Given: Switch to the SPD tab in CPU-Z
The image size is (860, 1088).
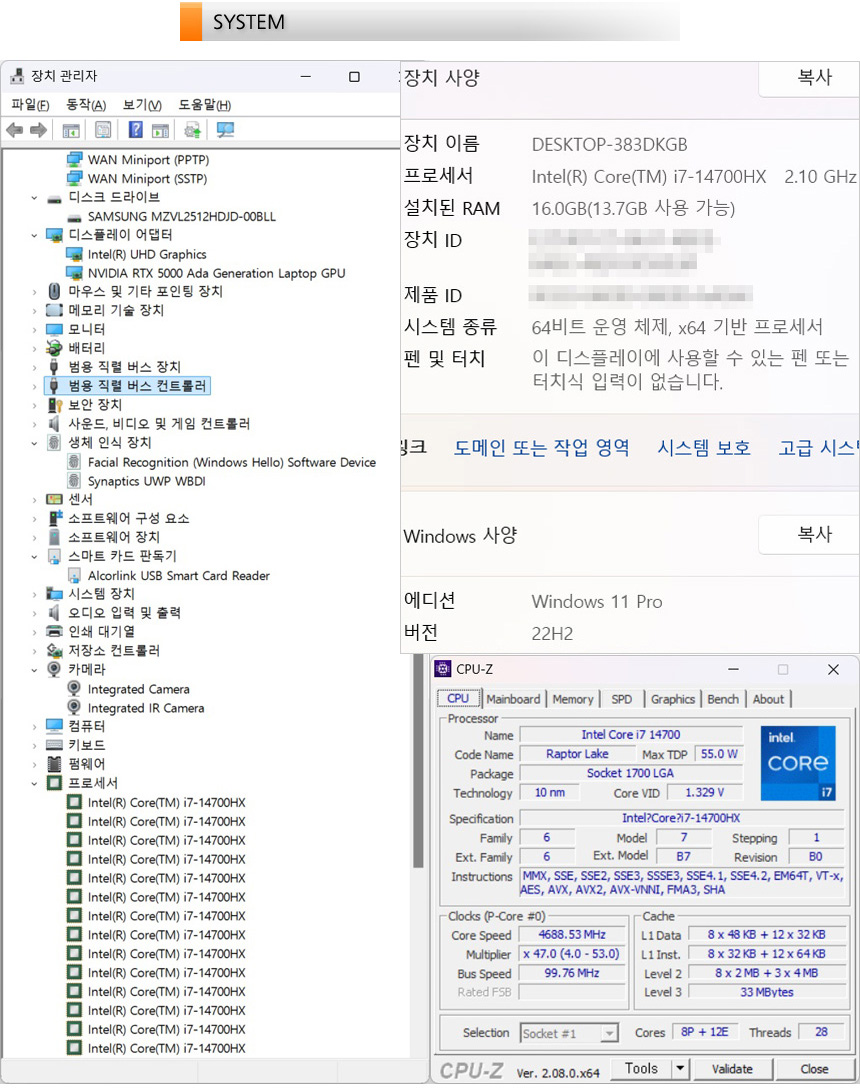Looking at the screenshot, I should click(x=621, y=699).
